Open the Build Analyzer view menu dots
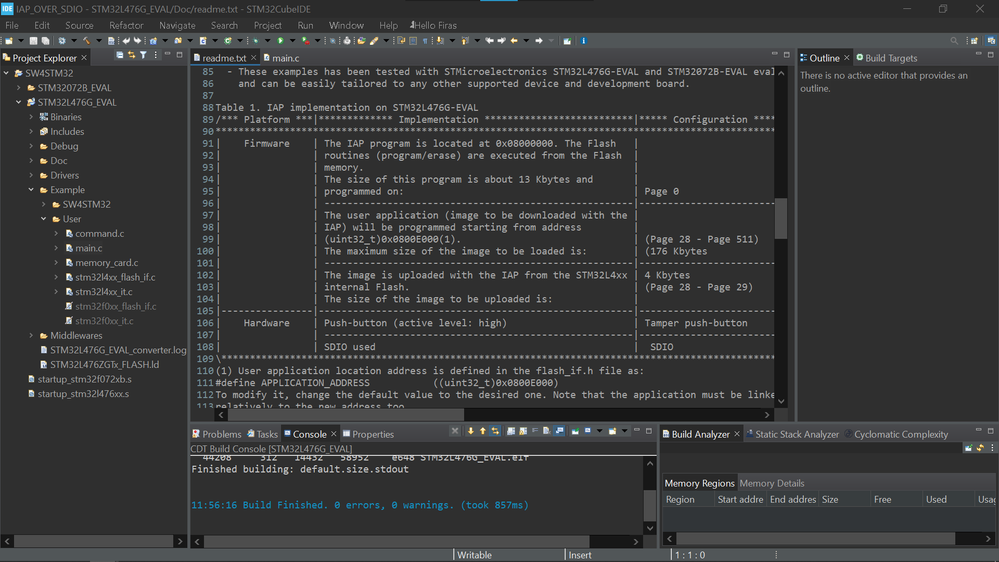This screenshot has width=999, height=562. (992, 448)
